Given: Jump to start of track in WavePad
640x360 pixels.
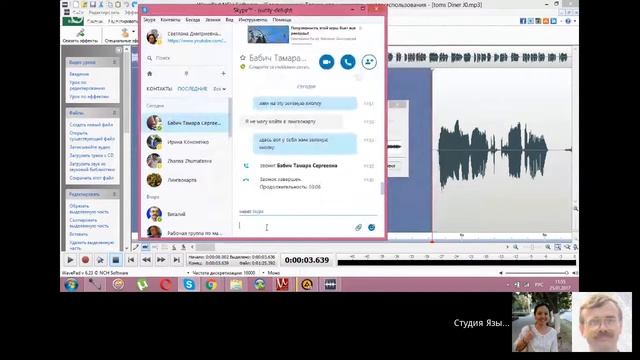Looking at the screenshot, I should coord(131,260).
